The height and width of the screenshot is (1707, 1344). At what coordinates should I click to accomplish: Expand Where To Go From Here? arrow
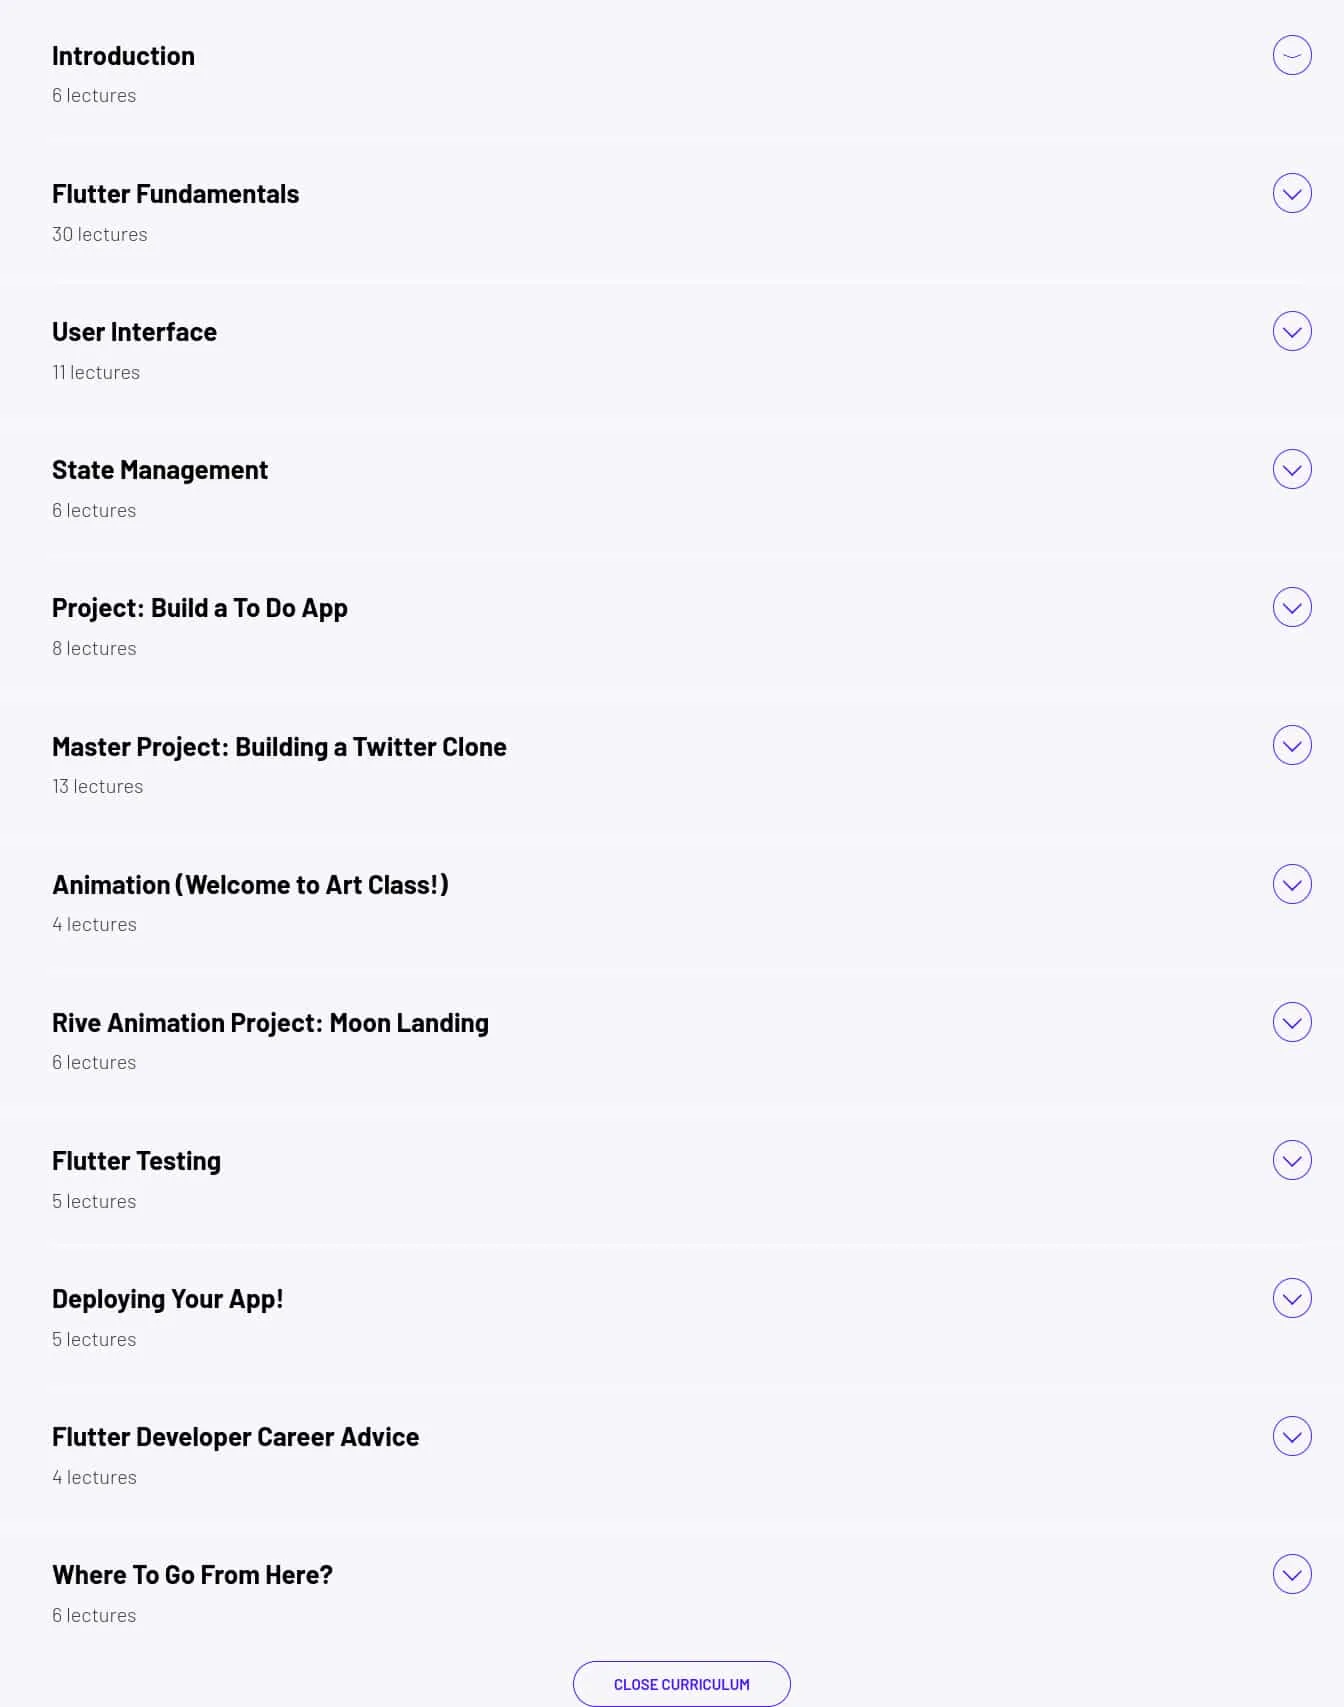(x=1292, y=1574)
